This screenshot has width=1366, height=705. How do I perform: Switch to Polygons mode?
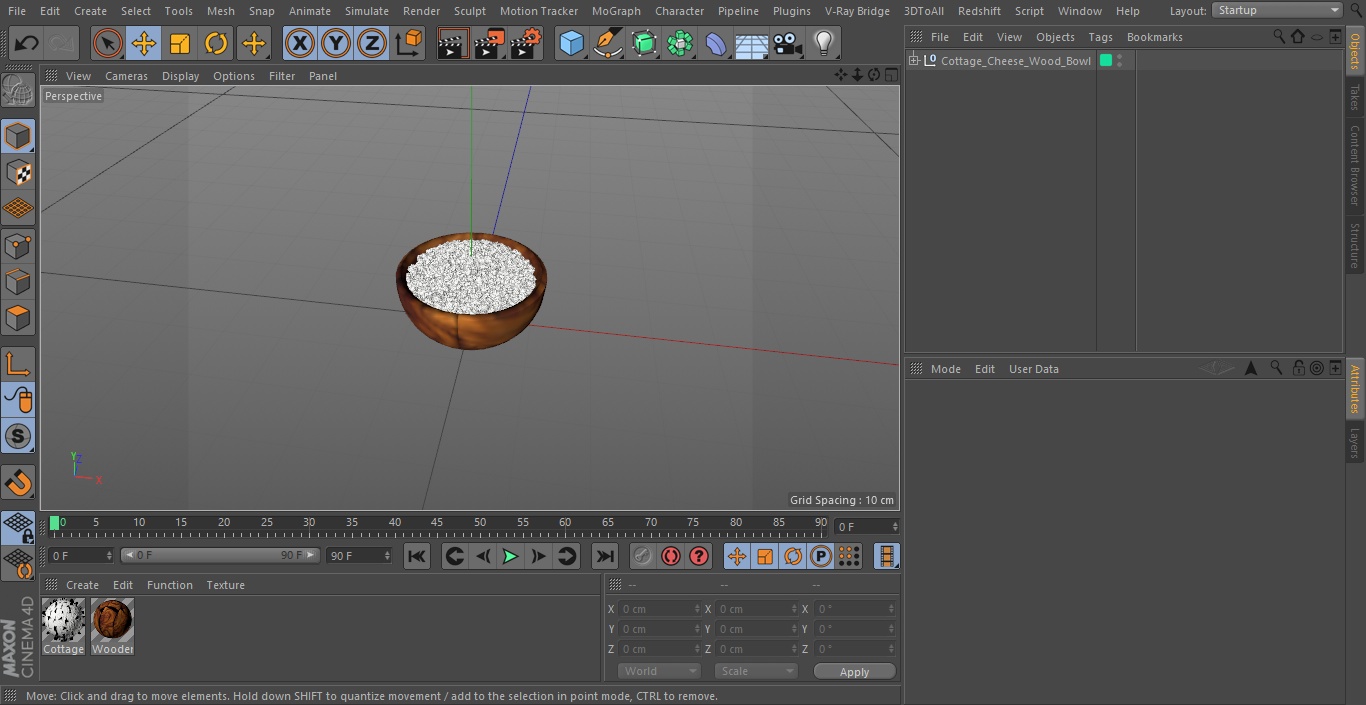18,318
